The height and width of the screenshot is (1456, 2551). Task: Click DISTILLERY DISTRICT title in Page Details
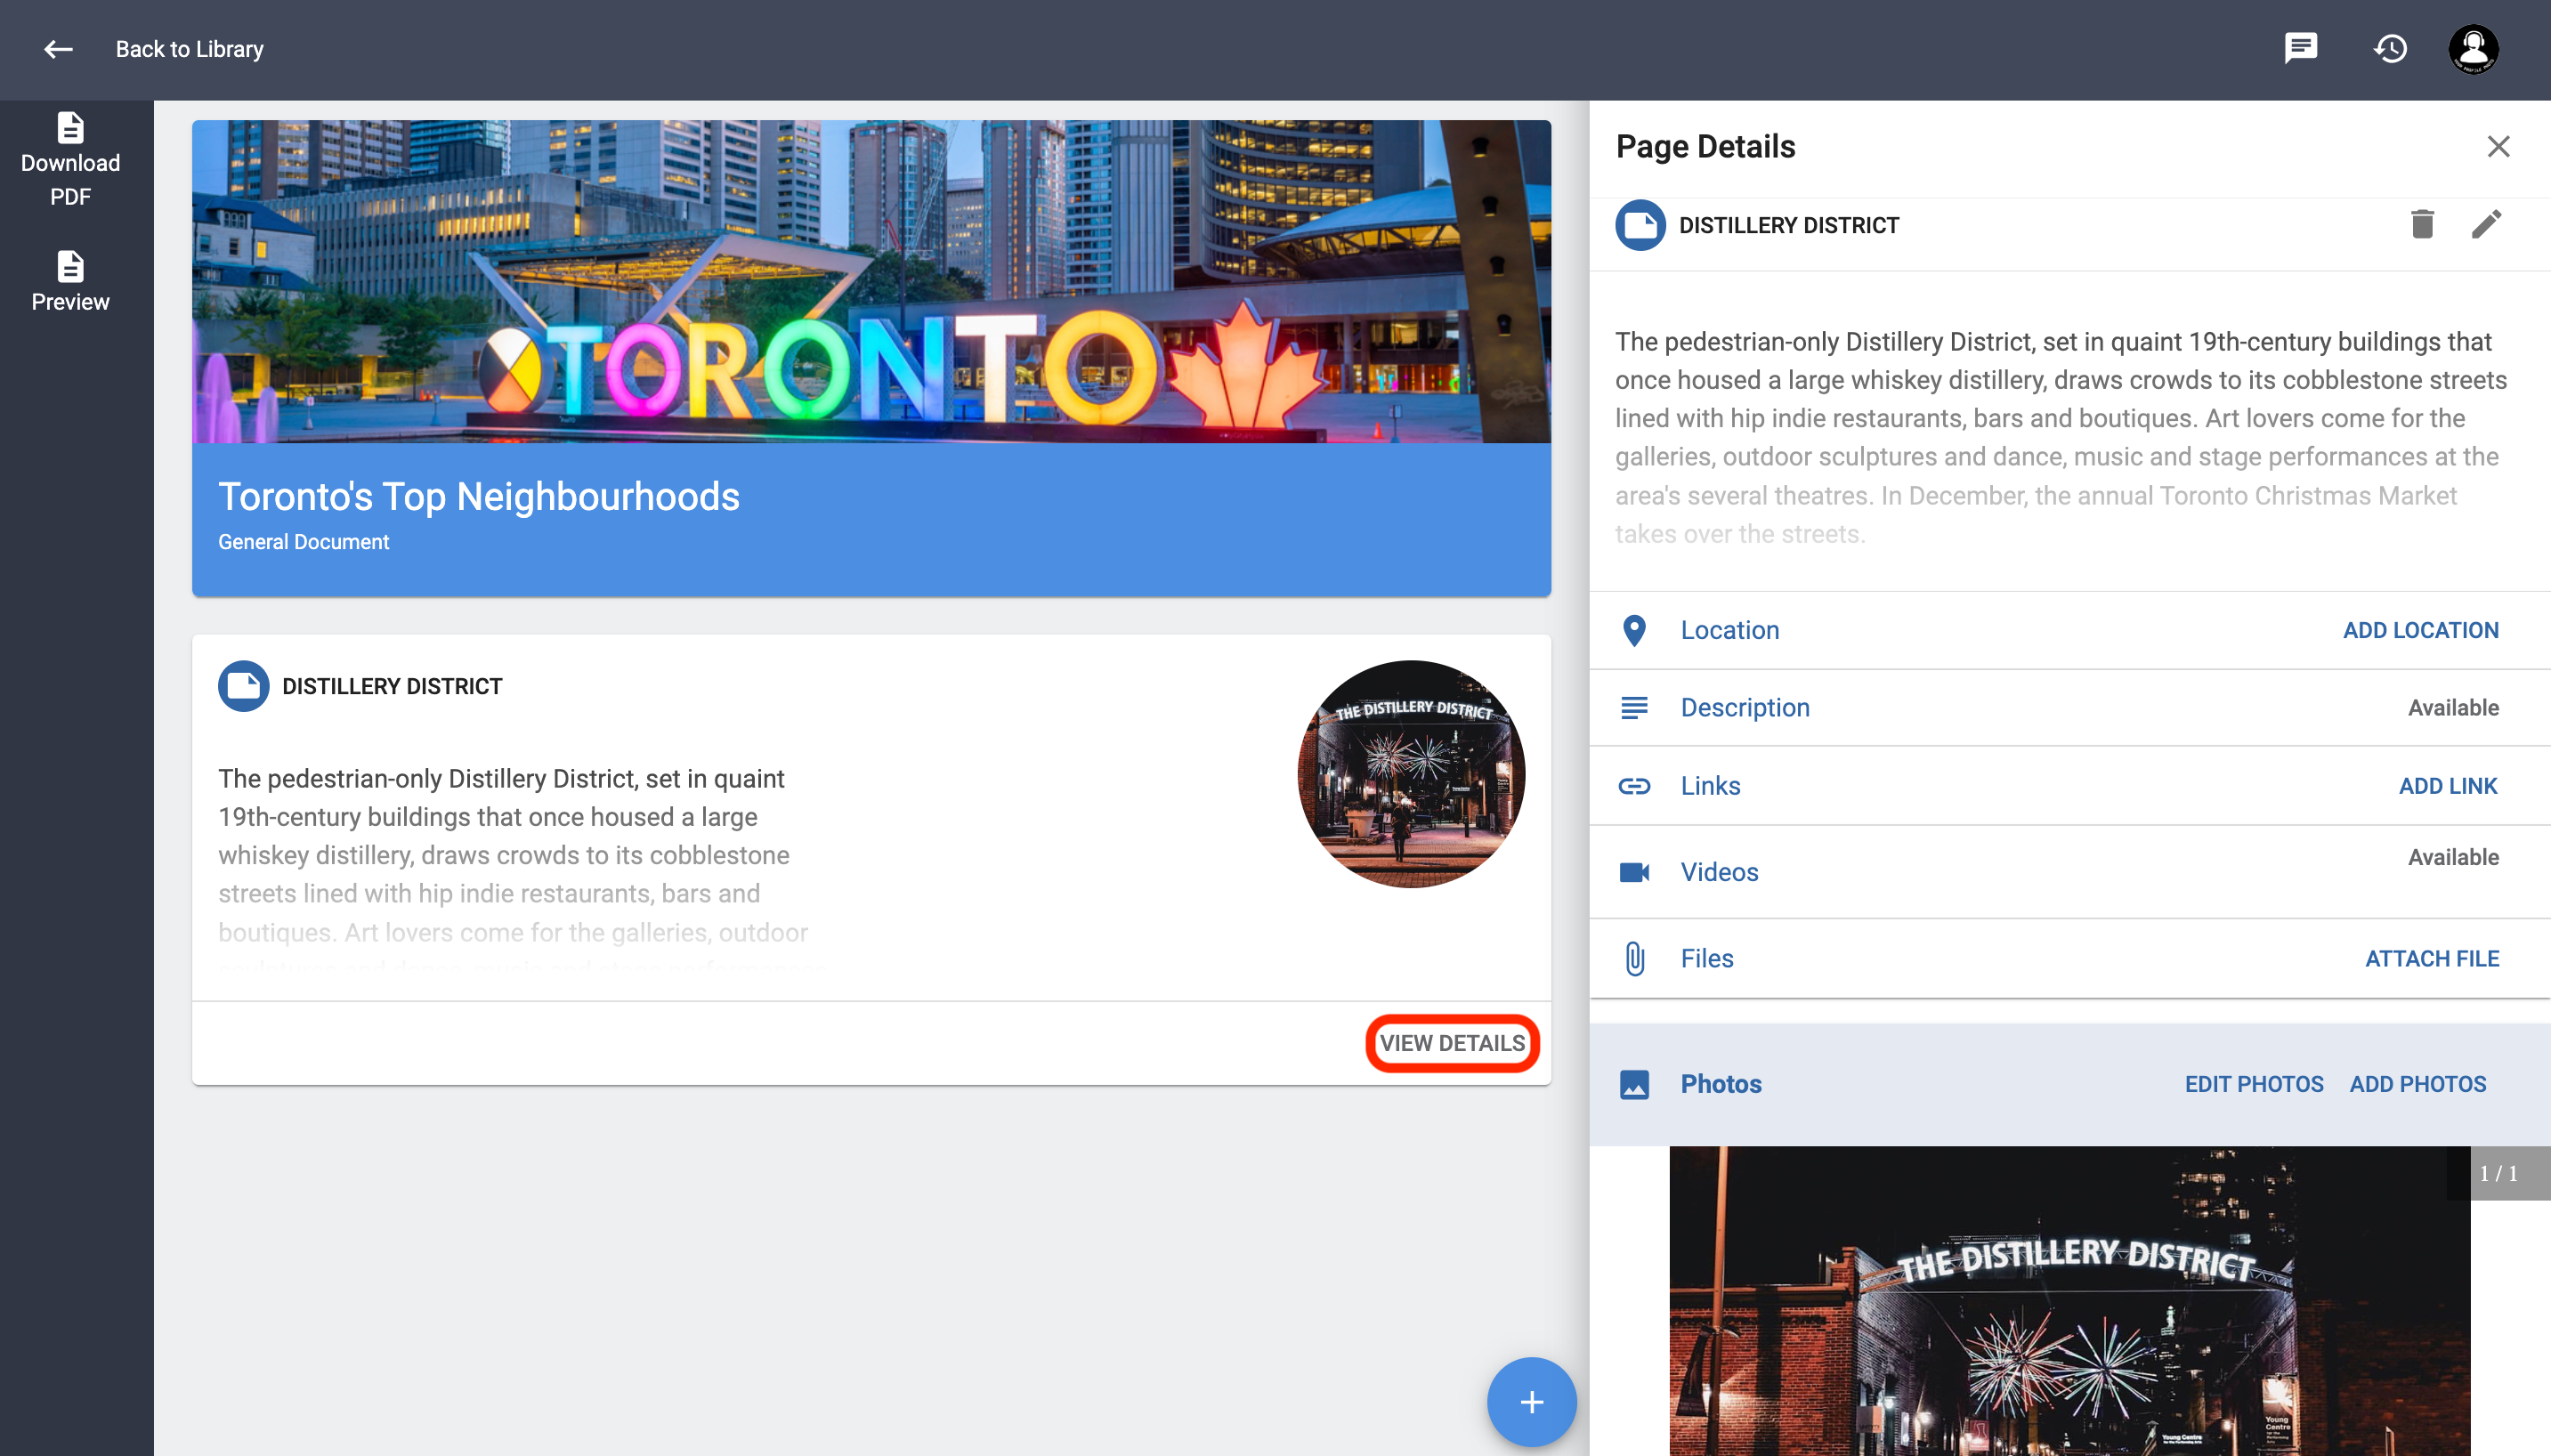pyautogui.click(x=1788, y=225)
